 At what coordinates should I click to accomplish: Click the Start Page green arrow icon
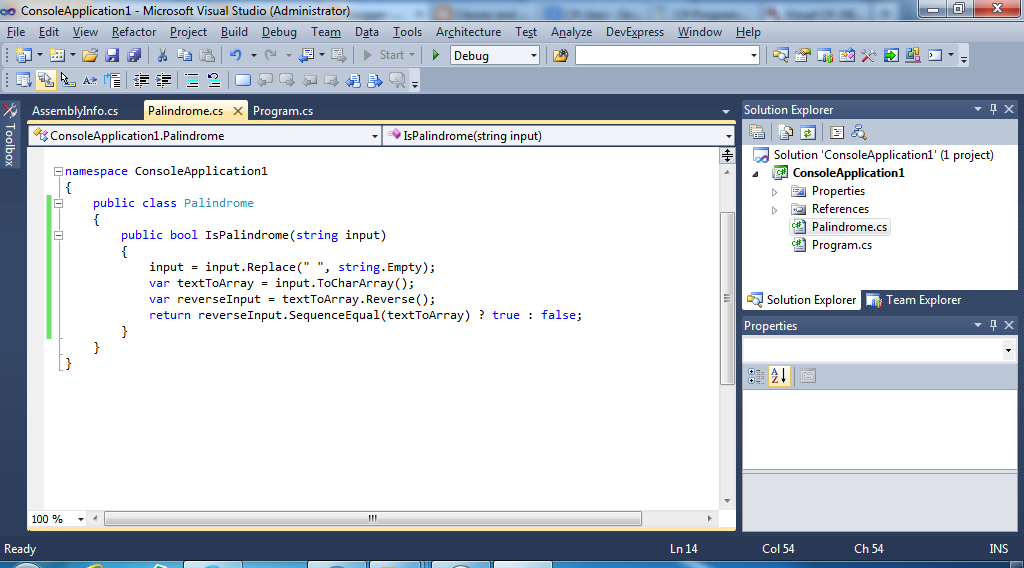[891, 55]
